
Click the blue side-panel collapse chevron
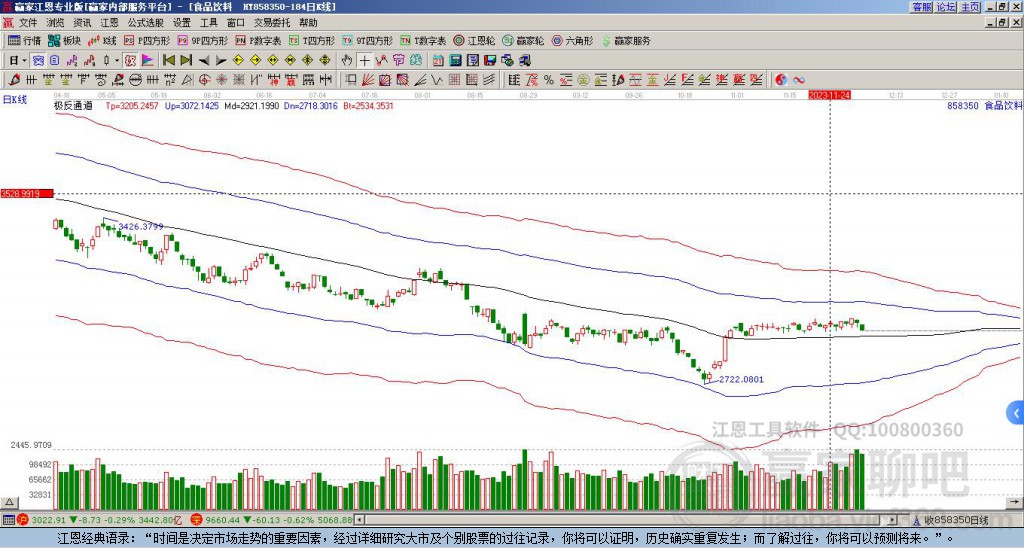pyautogui.click(x=1015, y=413)
